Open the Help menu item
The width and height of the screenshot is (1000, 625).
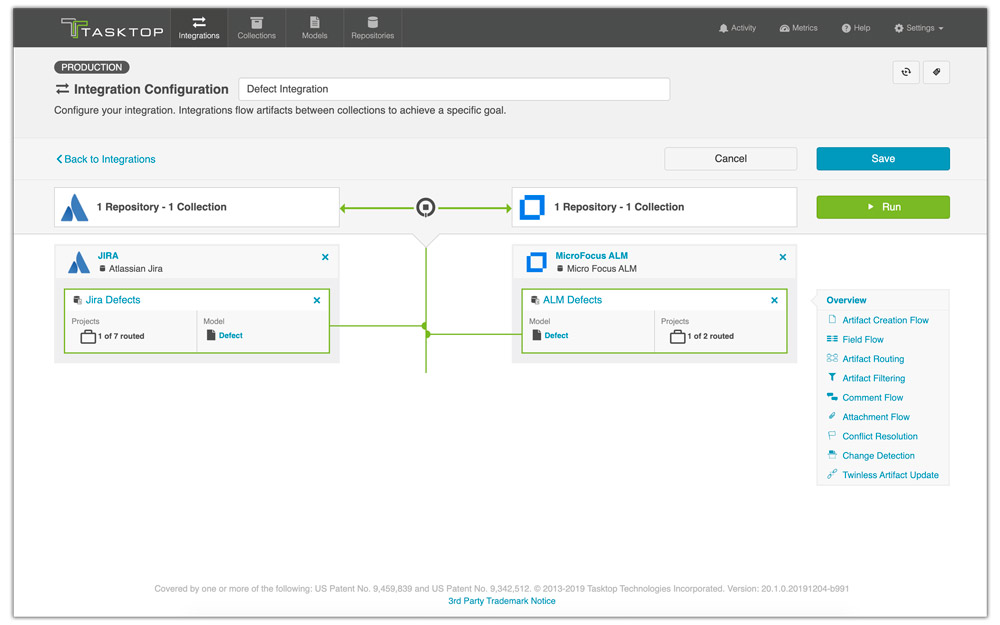point(856,28)
